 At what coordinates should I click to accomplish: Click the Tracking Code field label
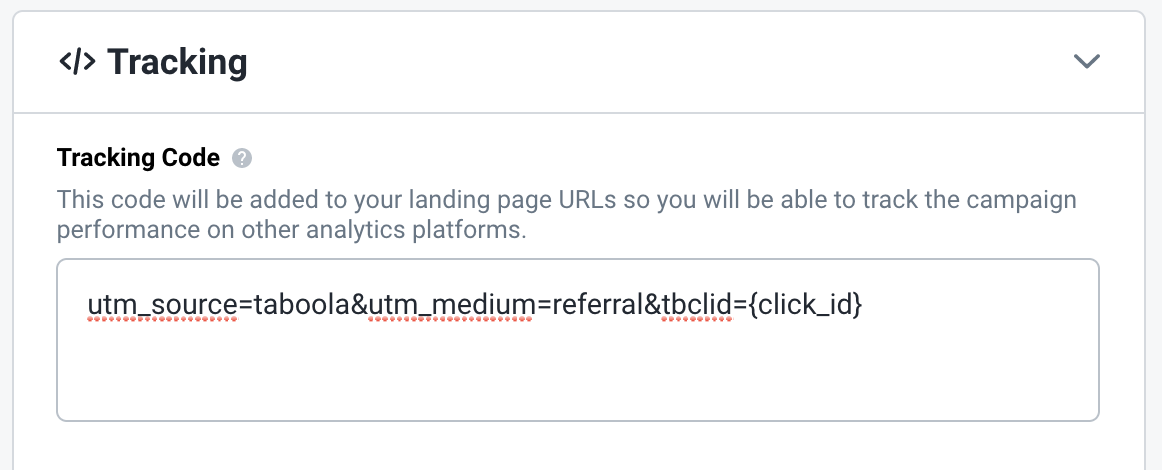point(139,158)
